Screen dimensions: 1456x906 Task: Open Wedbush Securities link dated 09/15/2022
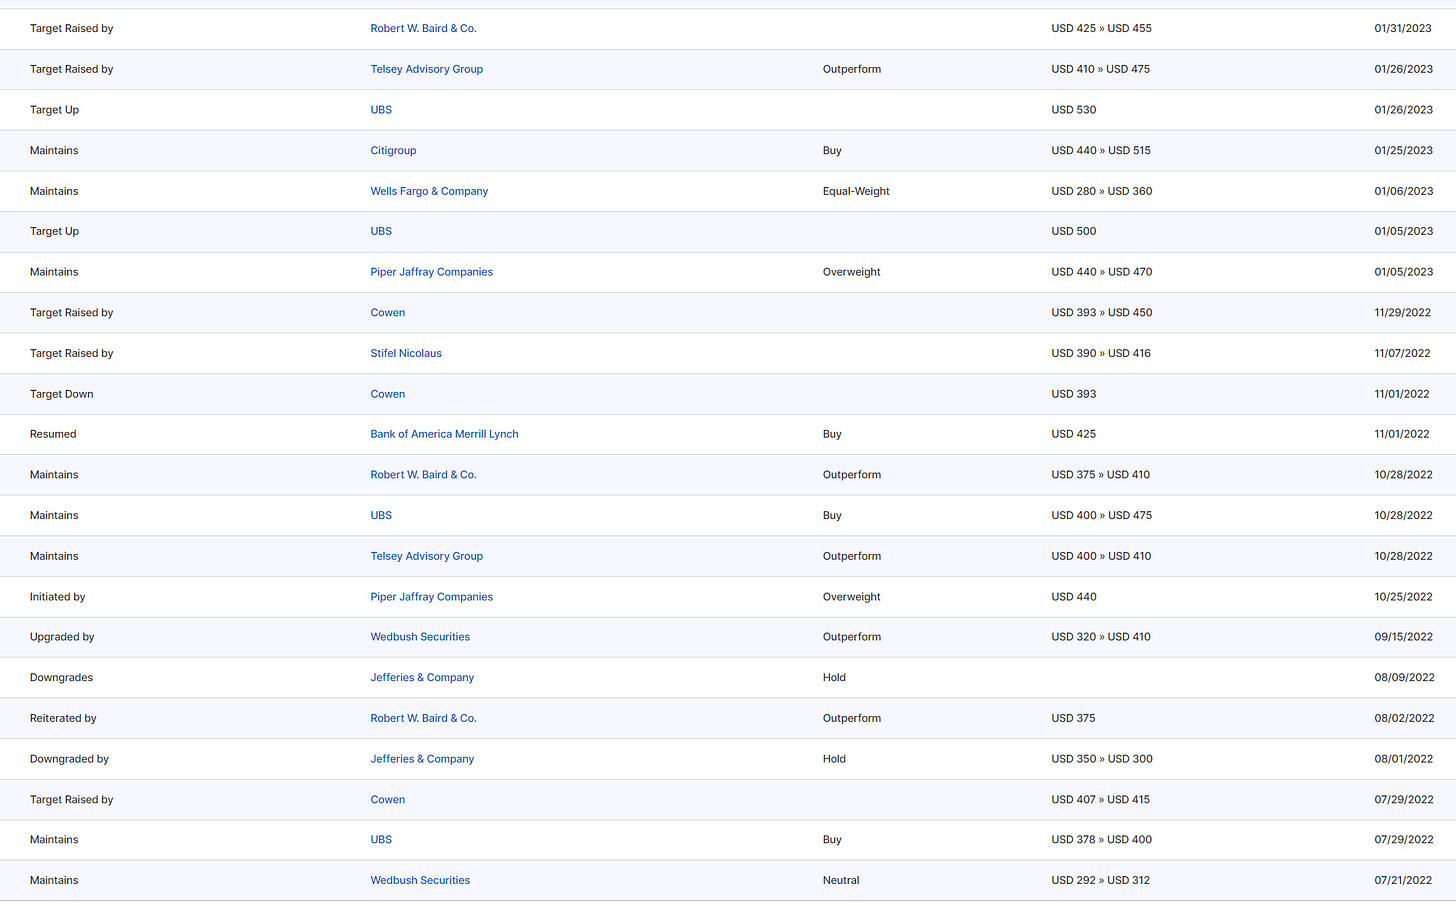pos(420,637)
